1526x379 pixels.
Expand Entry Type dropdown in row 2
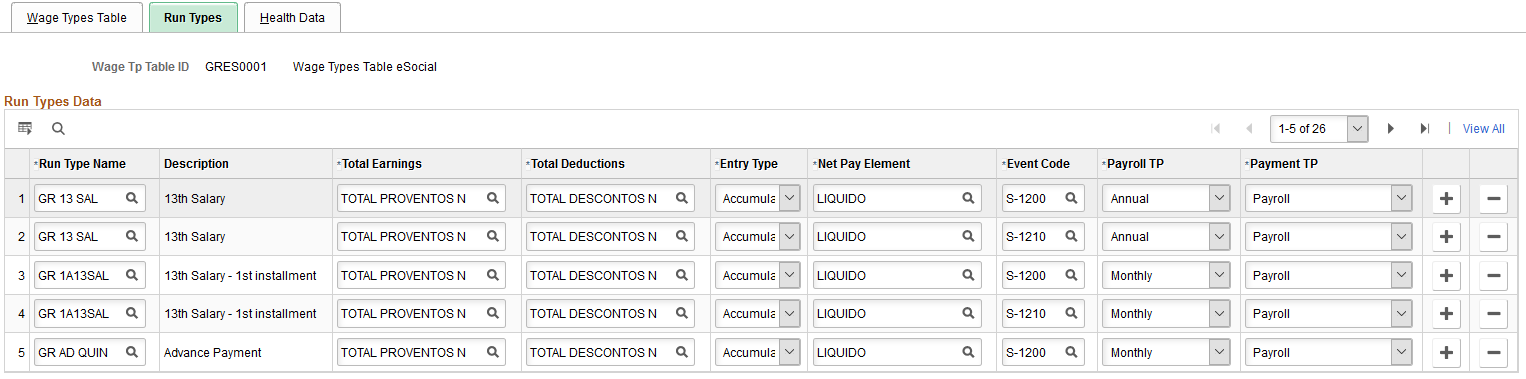coord(790,237)
